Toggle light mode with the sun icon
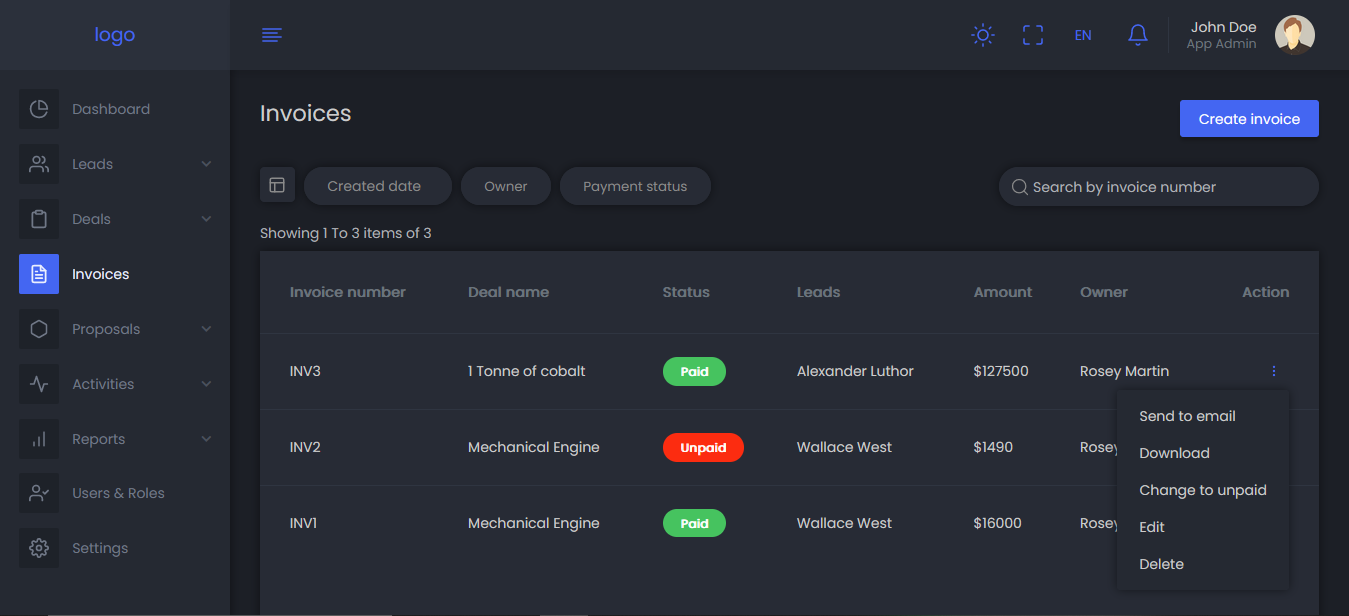 pyautogui.click(x=983, y=35)
